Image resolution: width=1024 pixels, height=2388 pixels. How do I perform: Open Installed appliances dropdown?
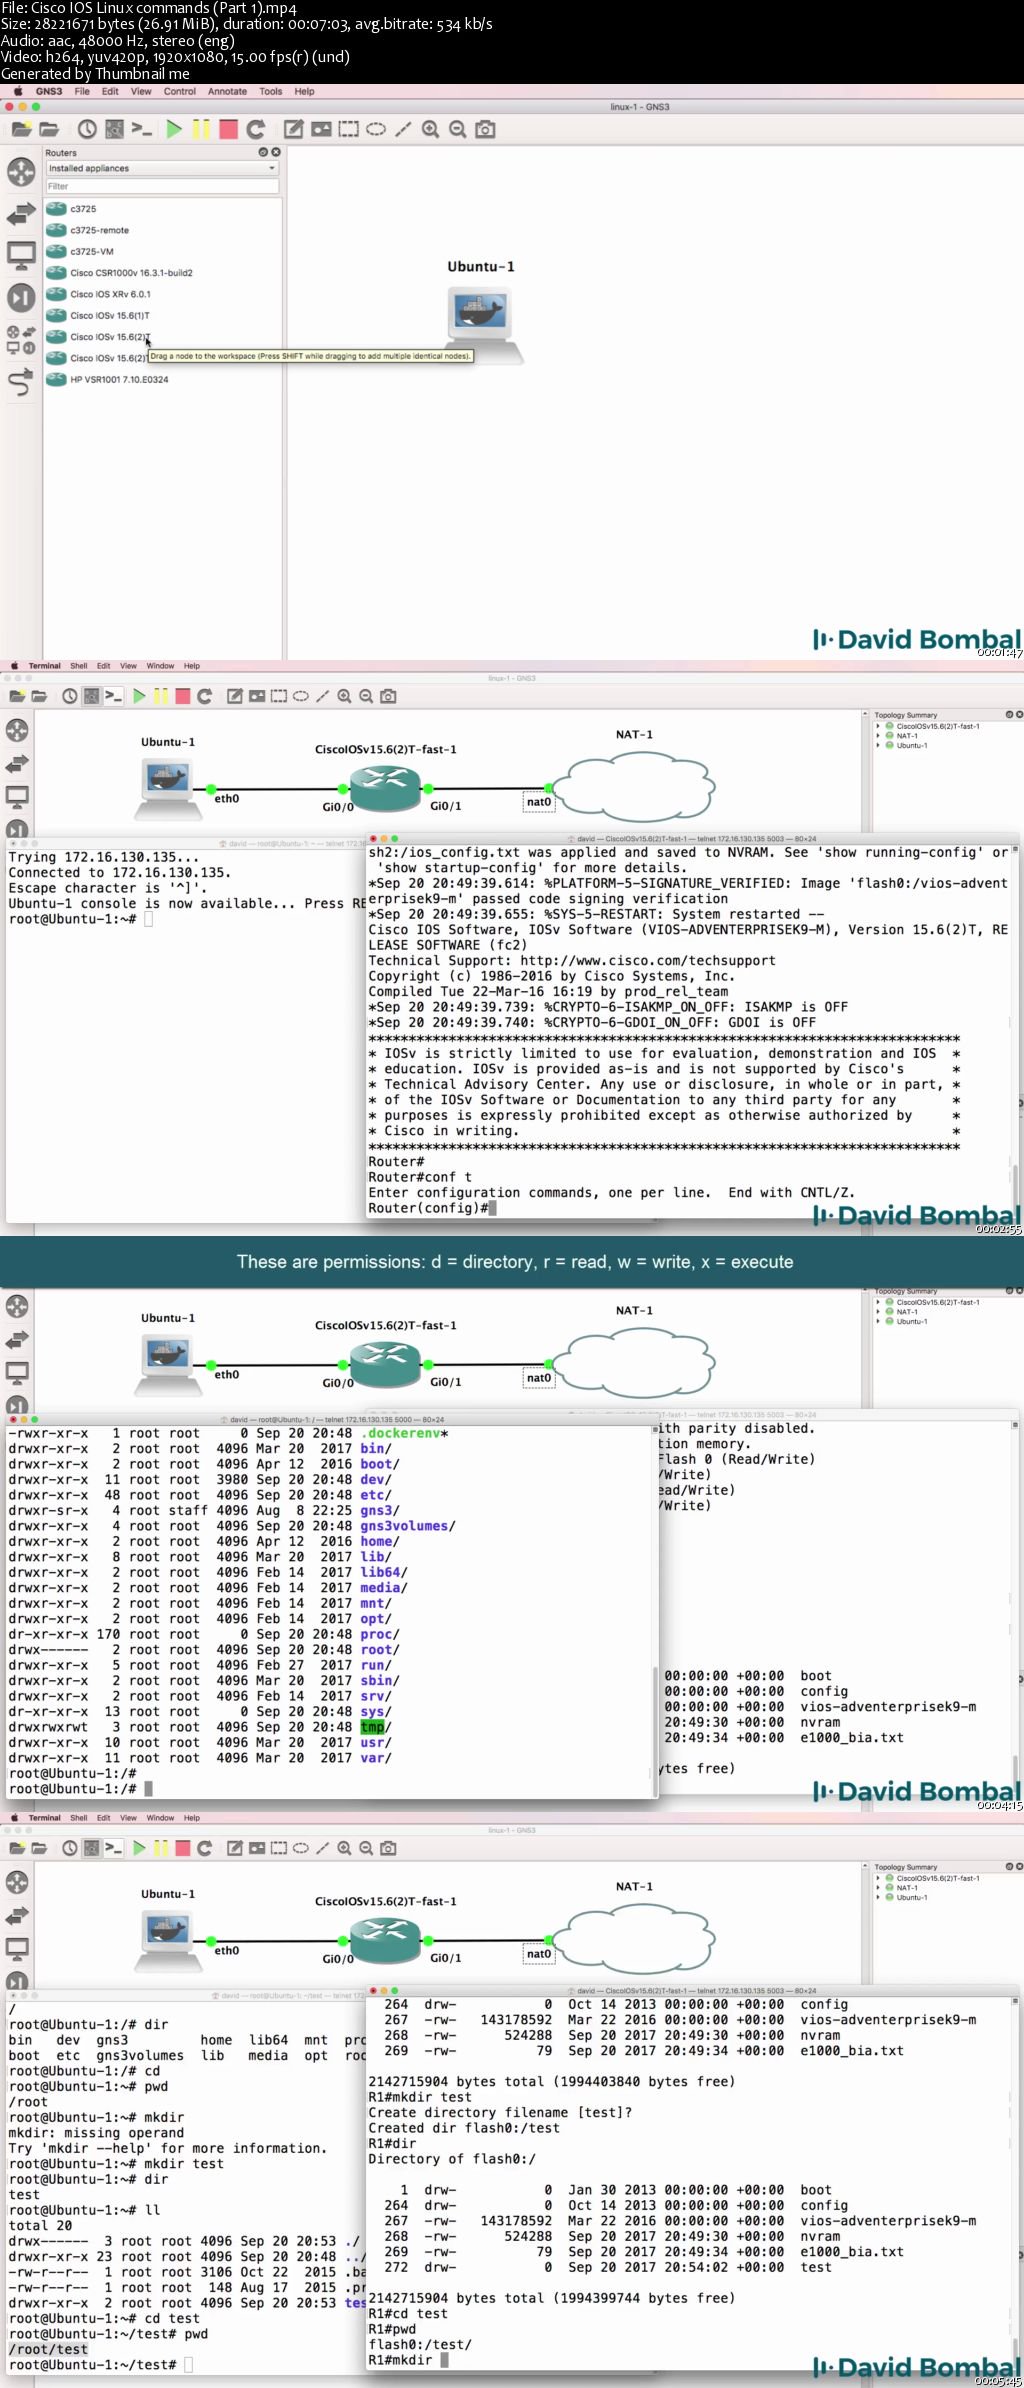[162, 168]
